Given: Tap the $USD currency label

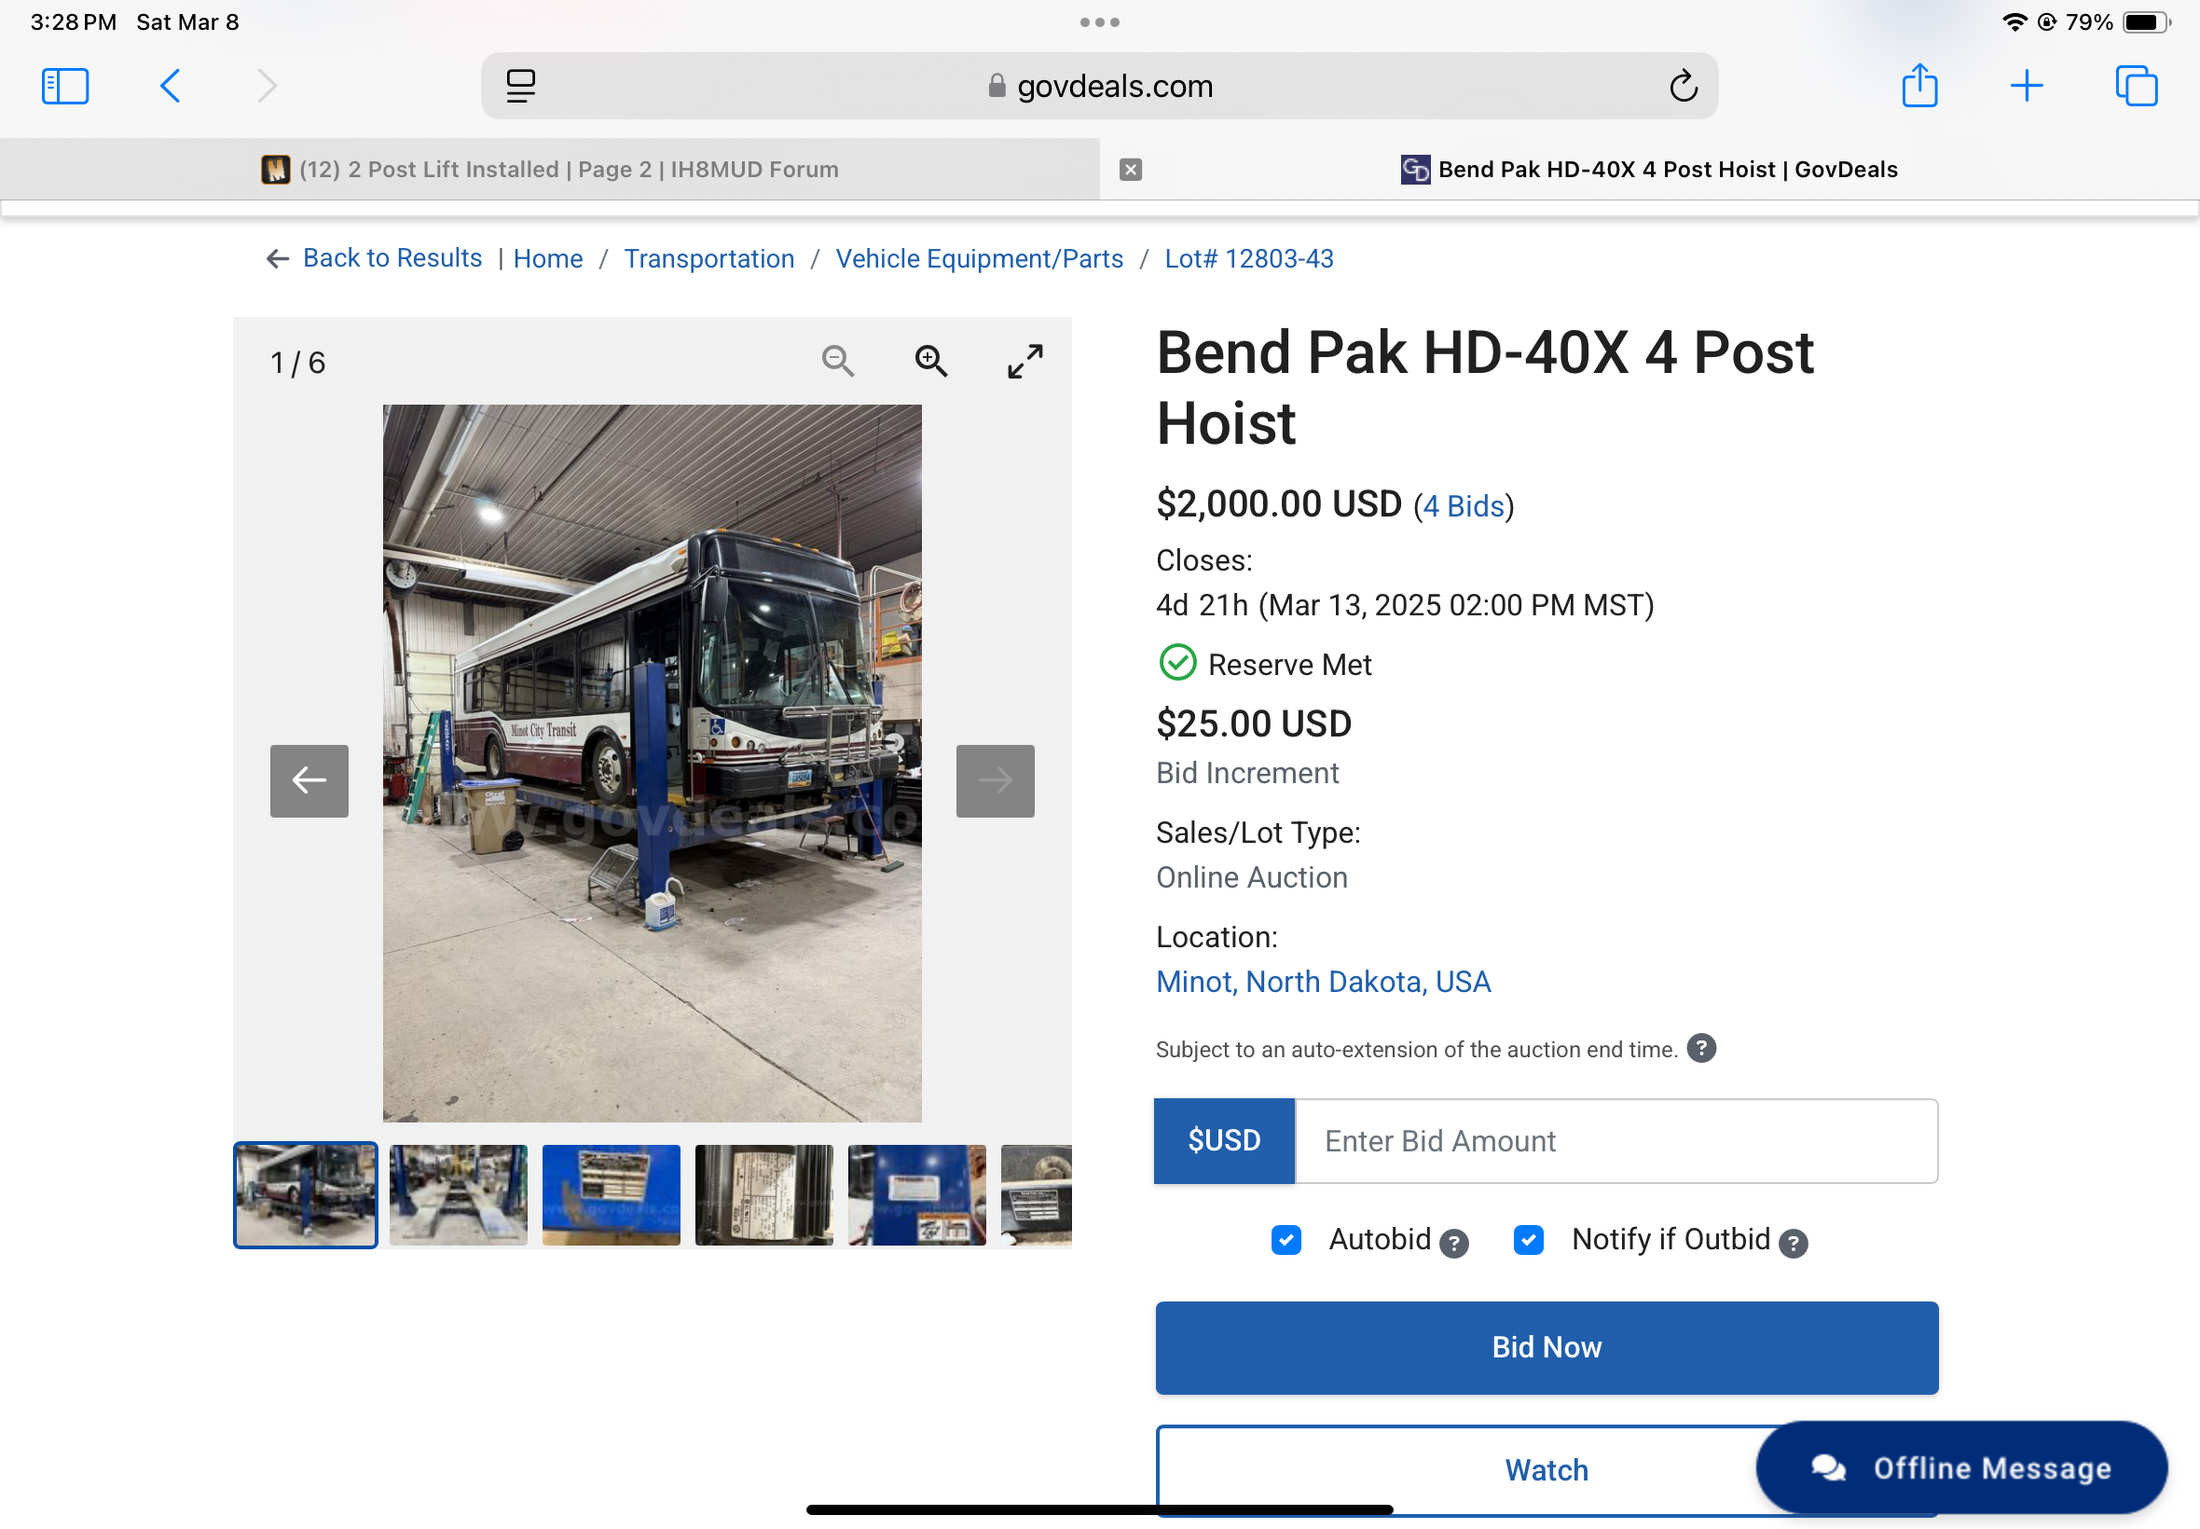Looking at the screenshot, I should tap(1224, 1141).
